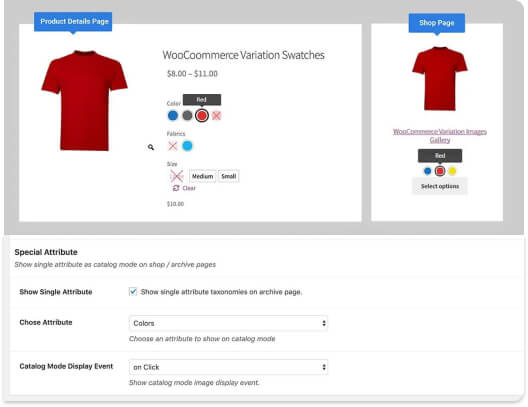Open WooCommerce Variation Images Gallery link
Image resolution: width=528 pixels, height=407 pixels.
tap(440, 136)
